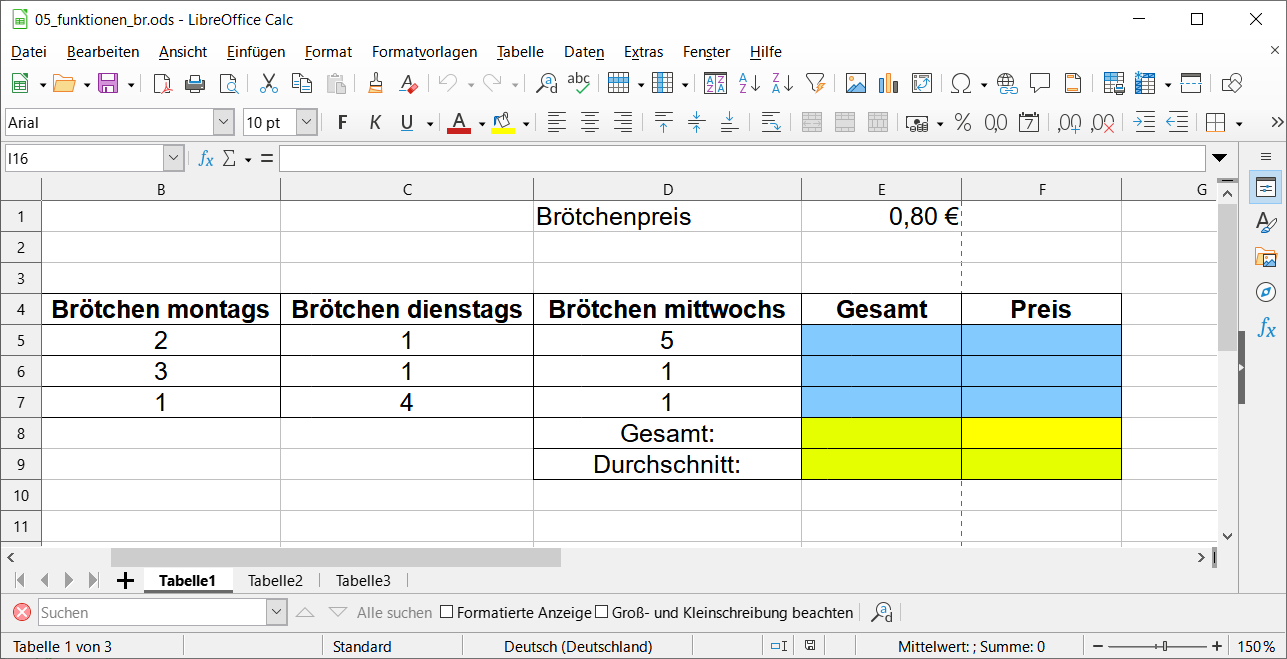The height and width of the screenshot is (659, 1287).
Task: Expand the Arial font name dropdown
Action: pyautogui.click(x=224, y=123)
